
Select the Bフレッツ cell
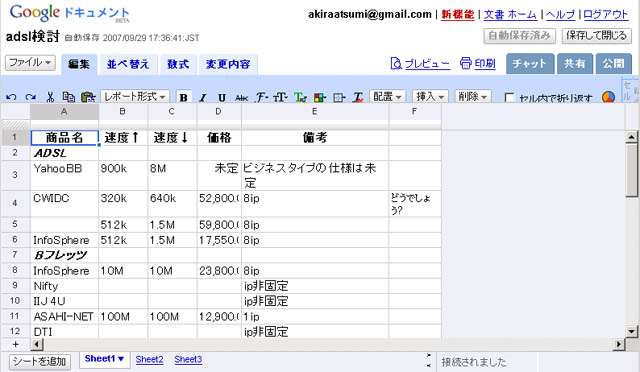tap(64, 255)
